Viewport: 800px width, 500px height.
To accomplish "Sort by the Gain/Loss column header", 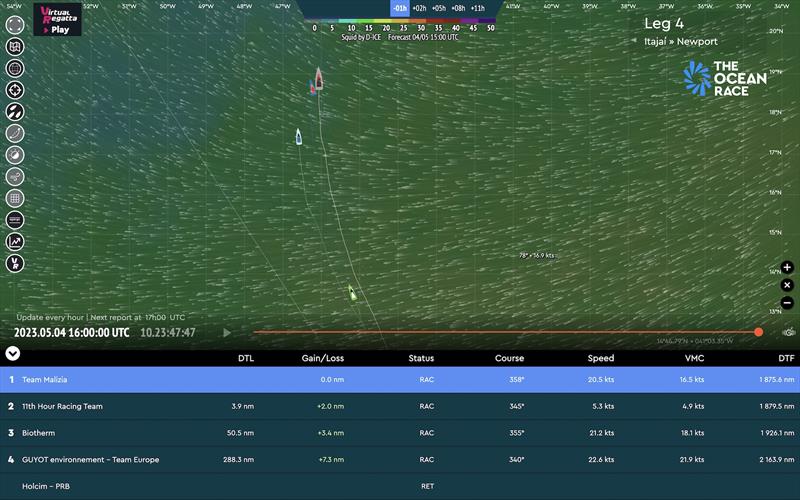I will coord(322,358).
